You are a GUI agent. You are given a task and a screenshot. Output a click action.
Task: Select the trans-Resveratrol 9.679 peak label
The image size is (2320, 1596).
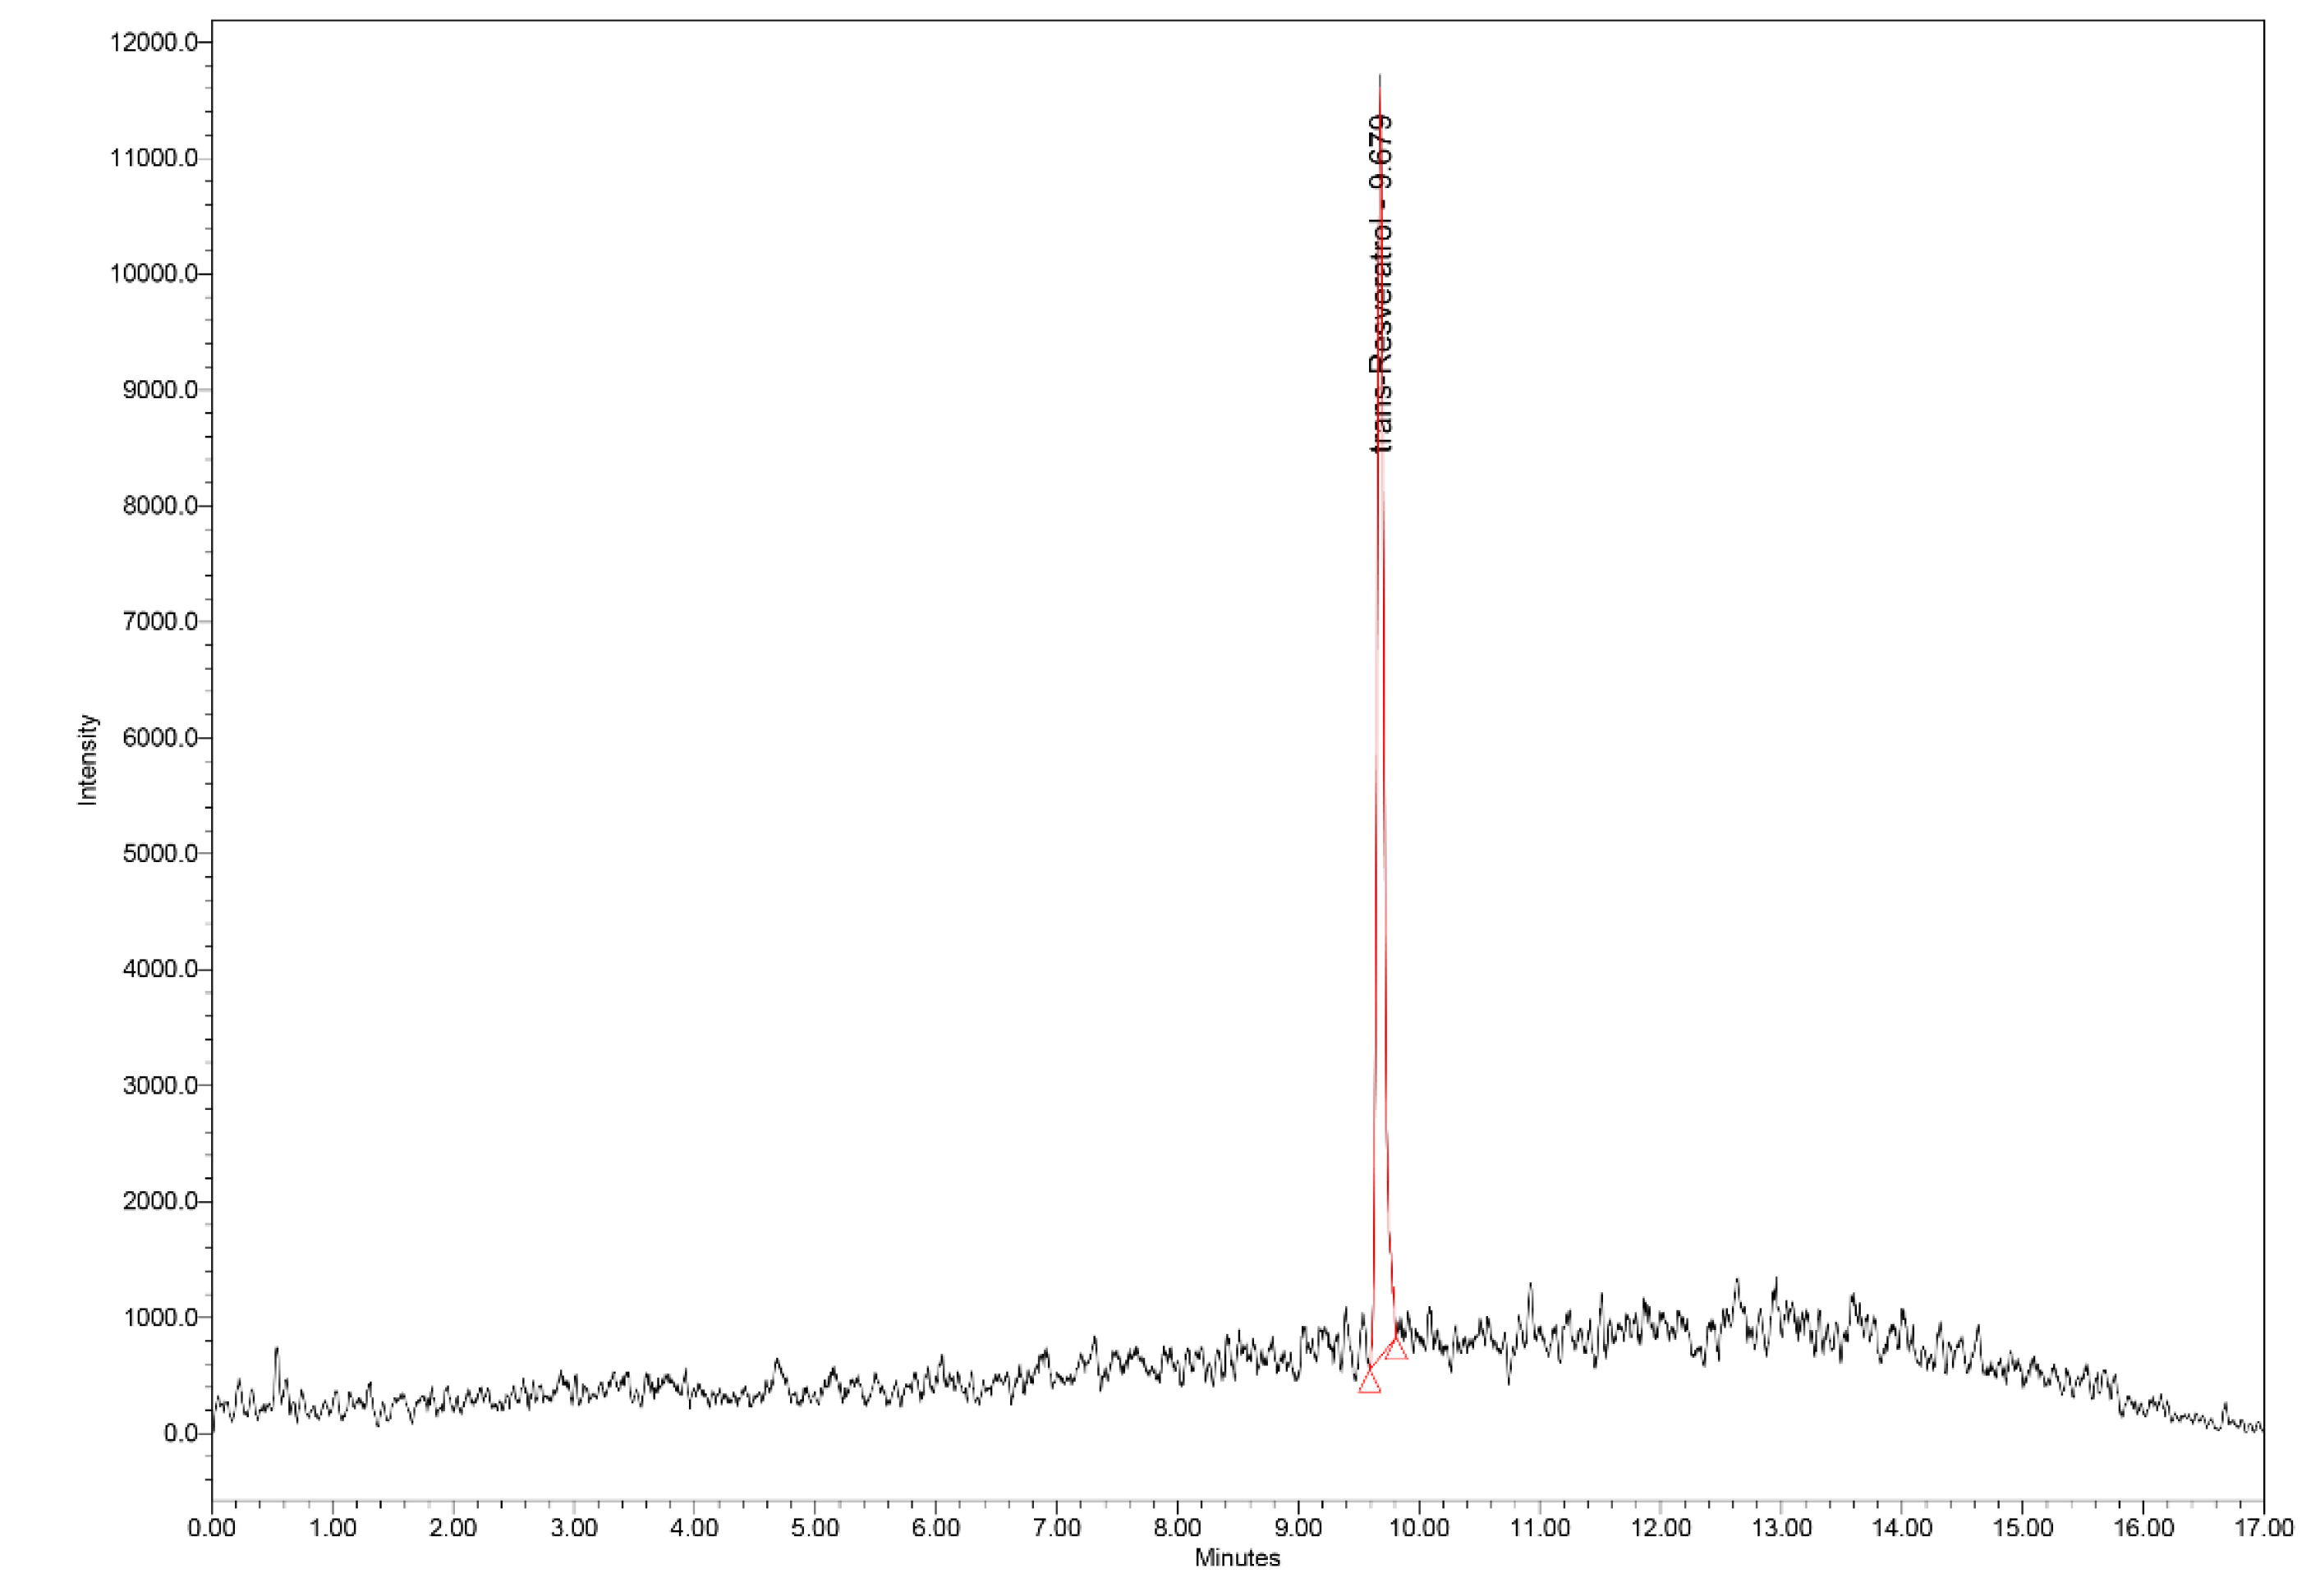[1381, 284]
